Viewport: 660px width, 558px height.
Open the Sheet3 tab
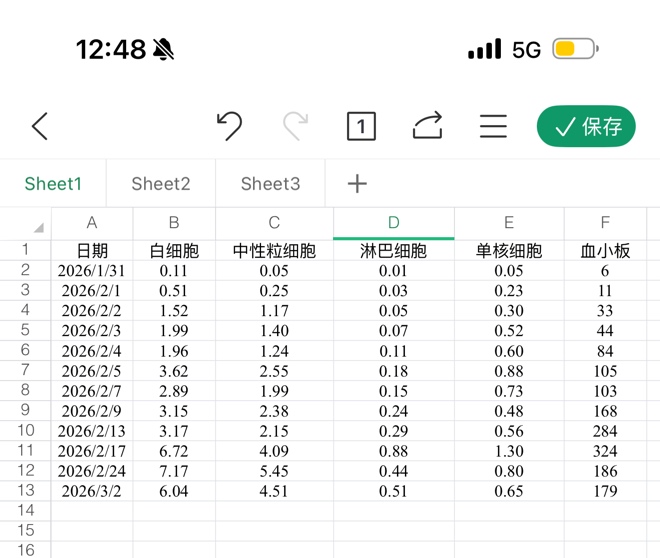(x=270, y=183)
